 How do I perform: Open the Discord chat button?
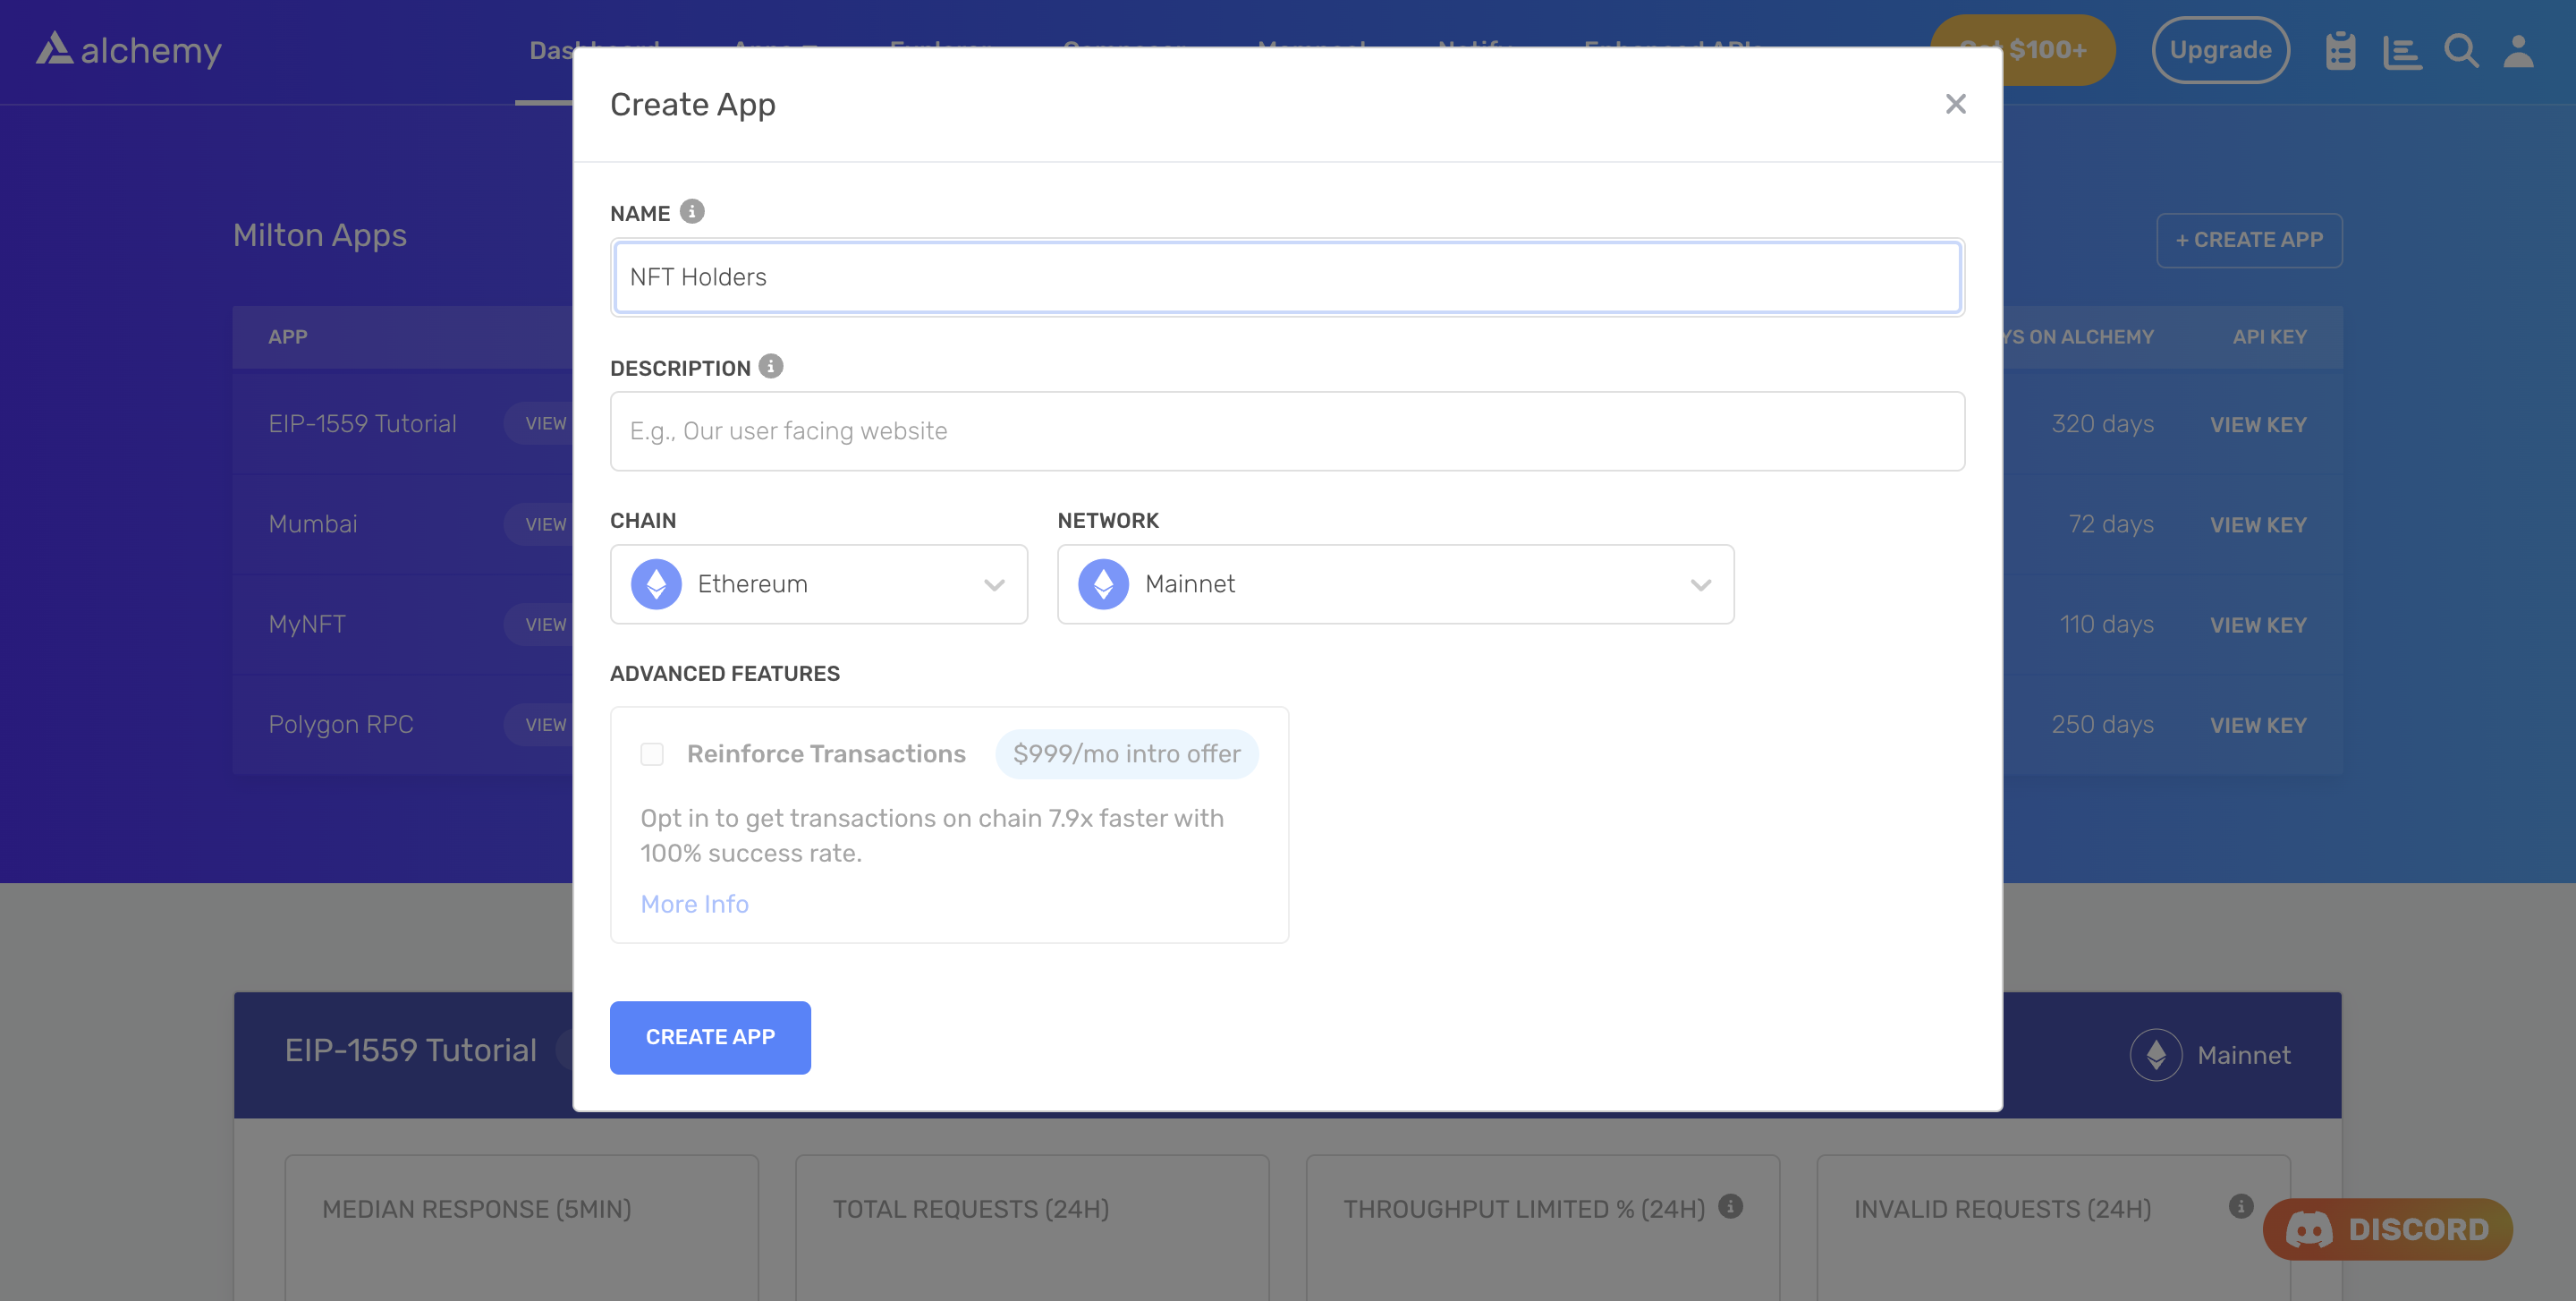[x=2387, y=1229]
